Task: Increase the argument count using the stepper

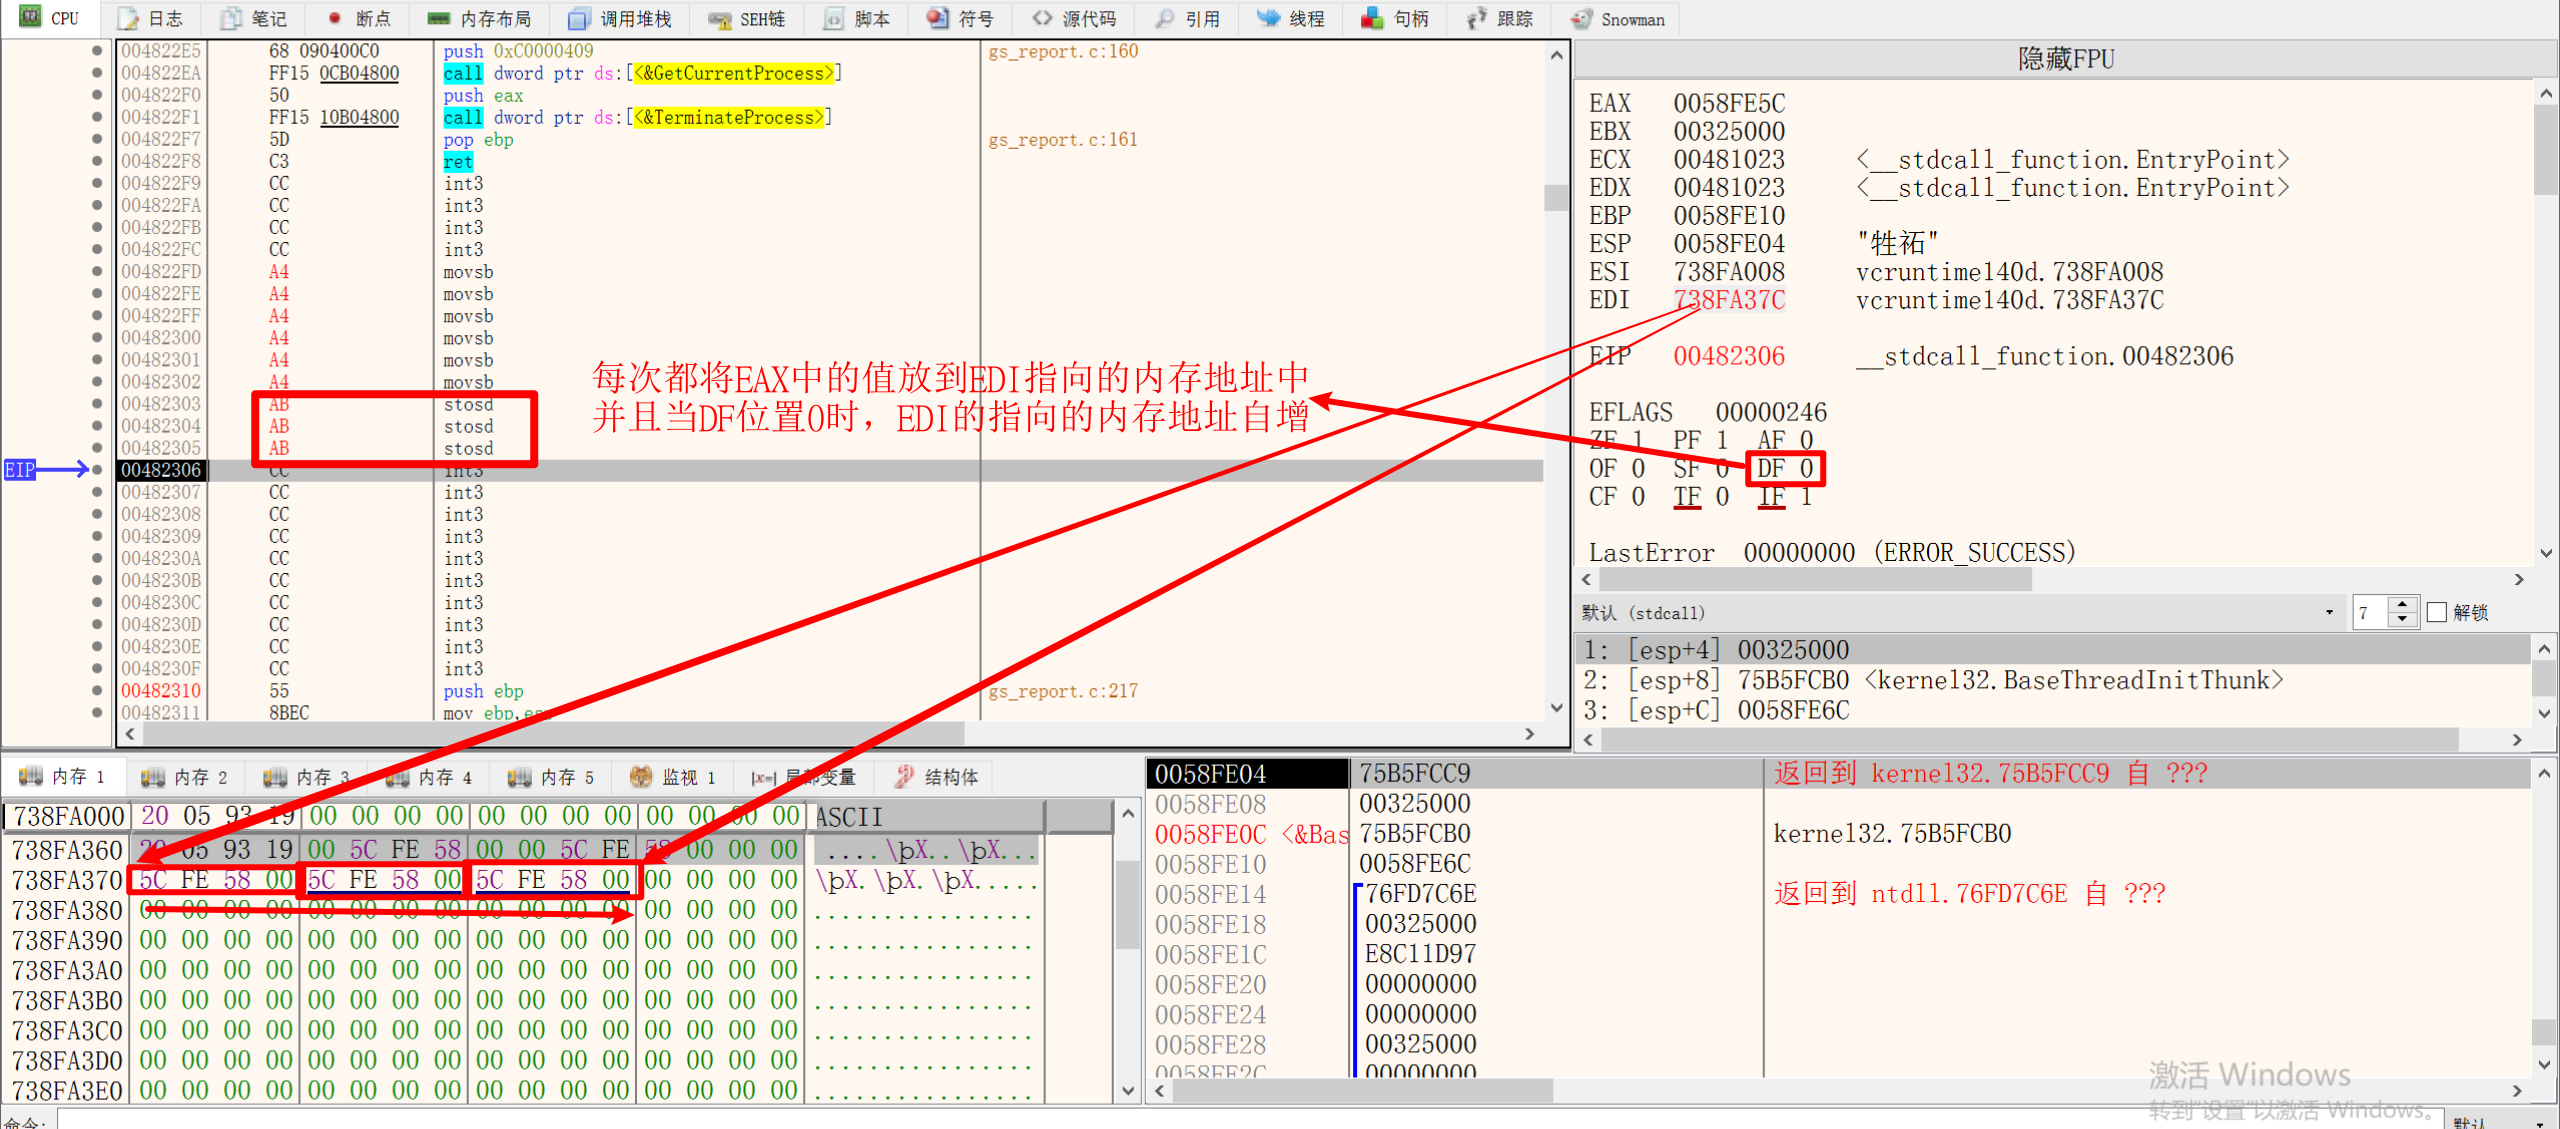Action: (2404, 605)
